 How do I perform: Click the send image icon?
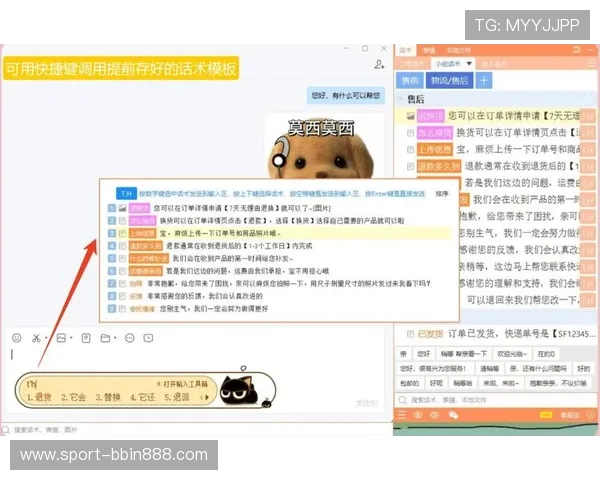pos(61,338)
